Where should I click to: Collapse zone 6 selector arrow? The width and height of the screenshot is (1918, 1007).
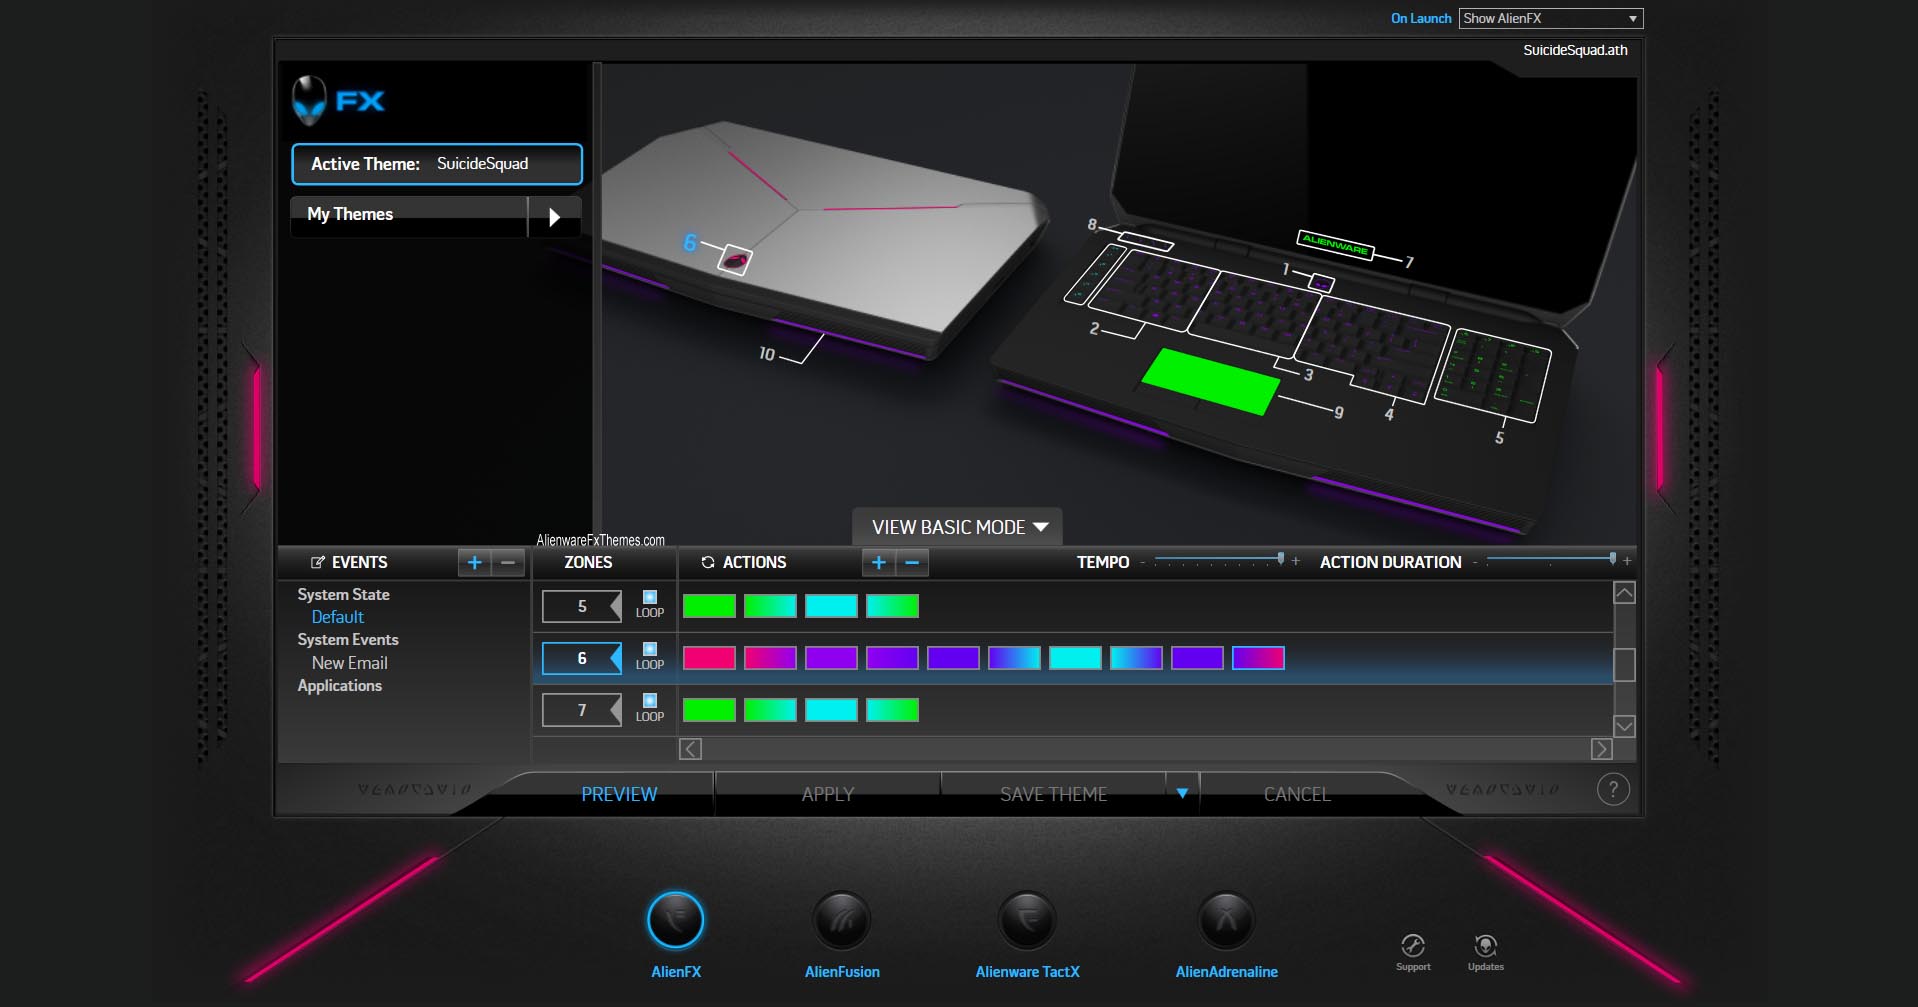616,658
